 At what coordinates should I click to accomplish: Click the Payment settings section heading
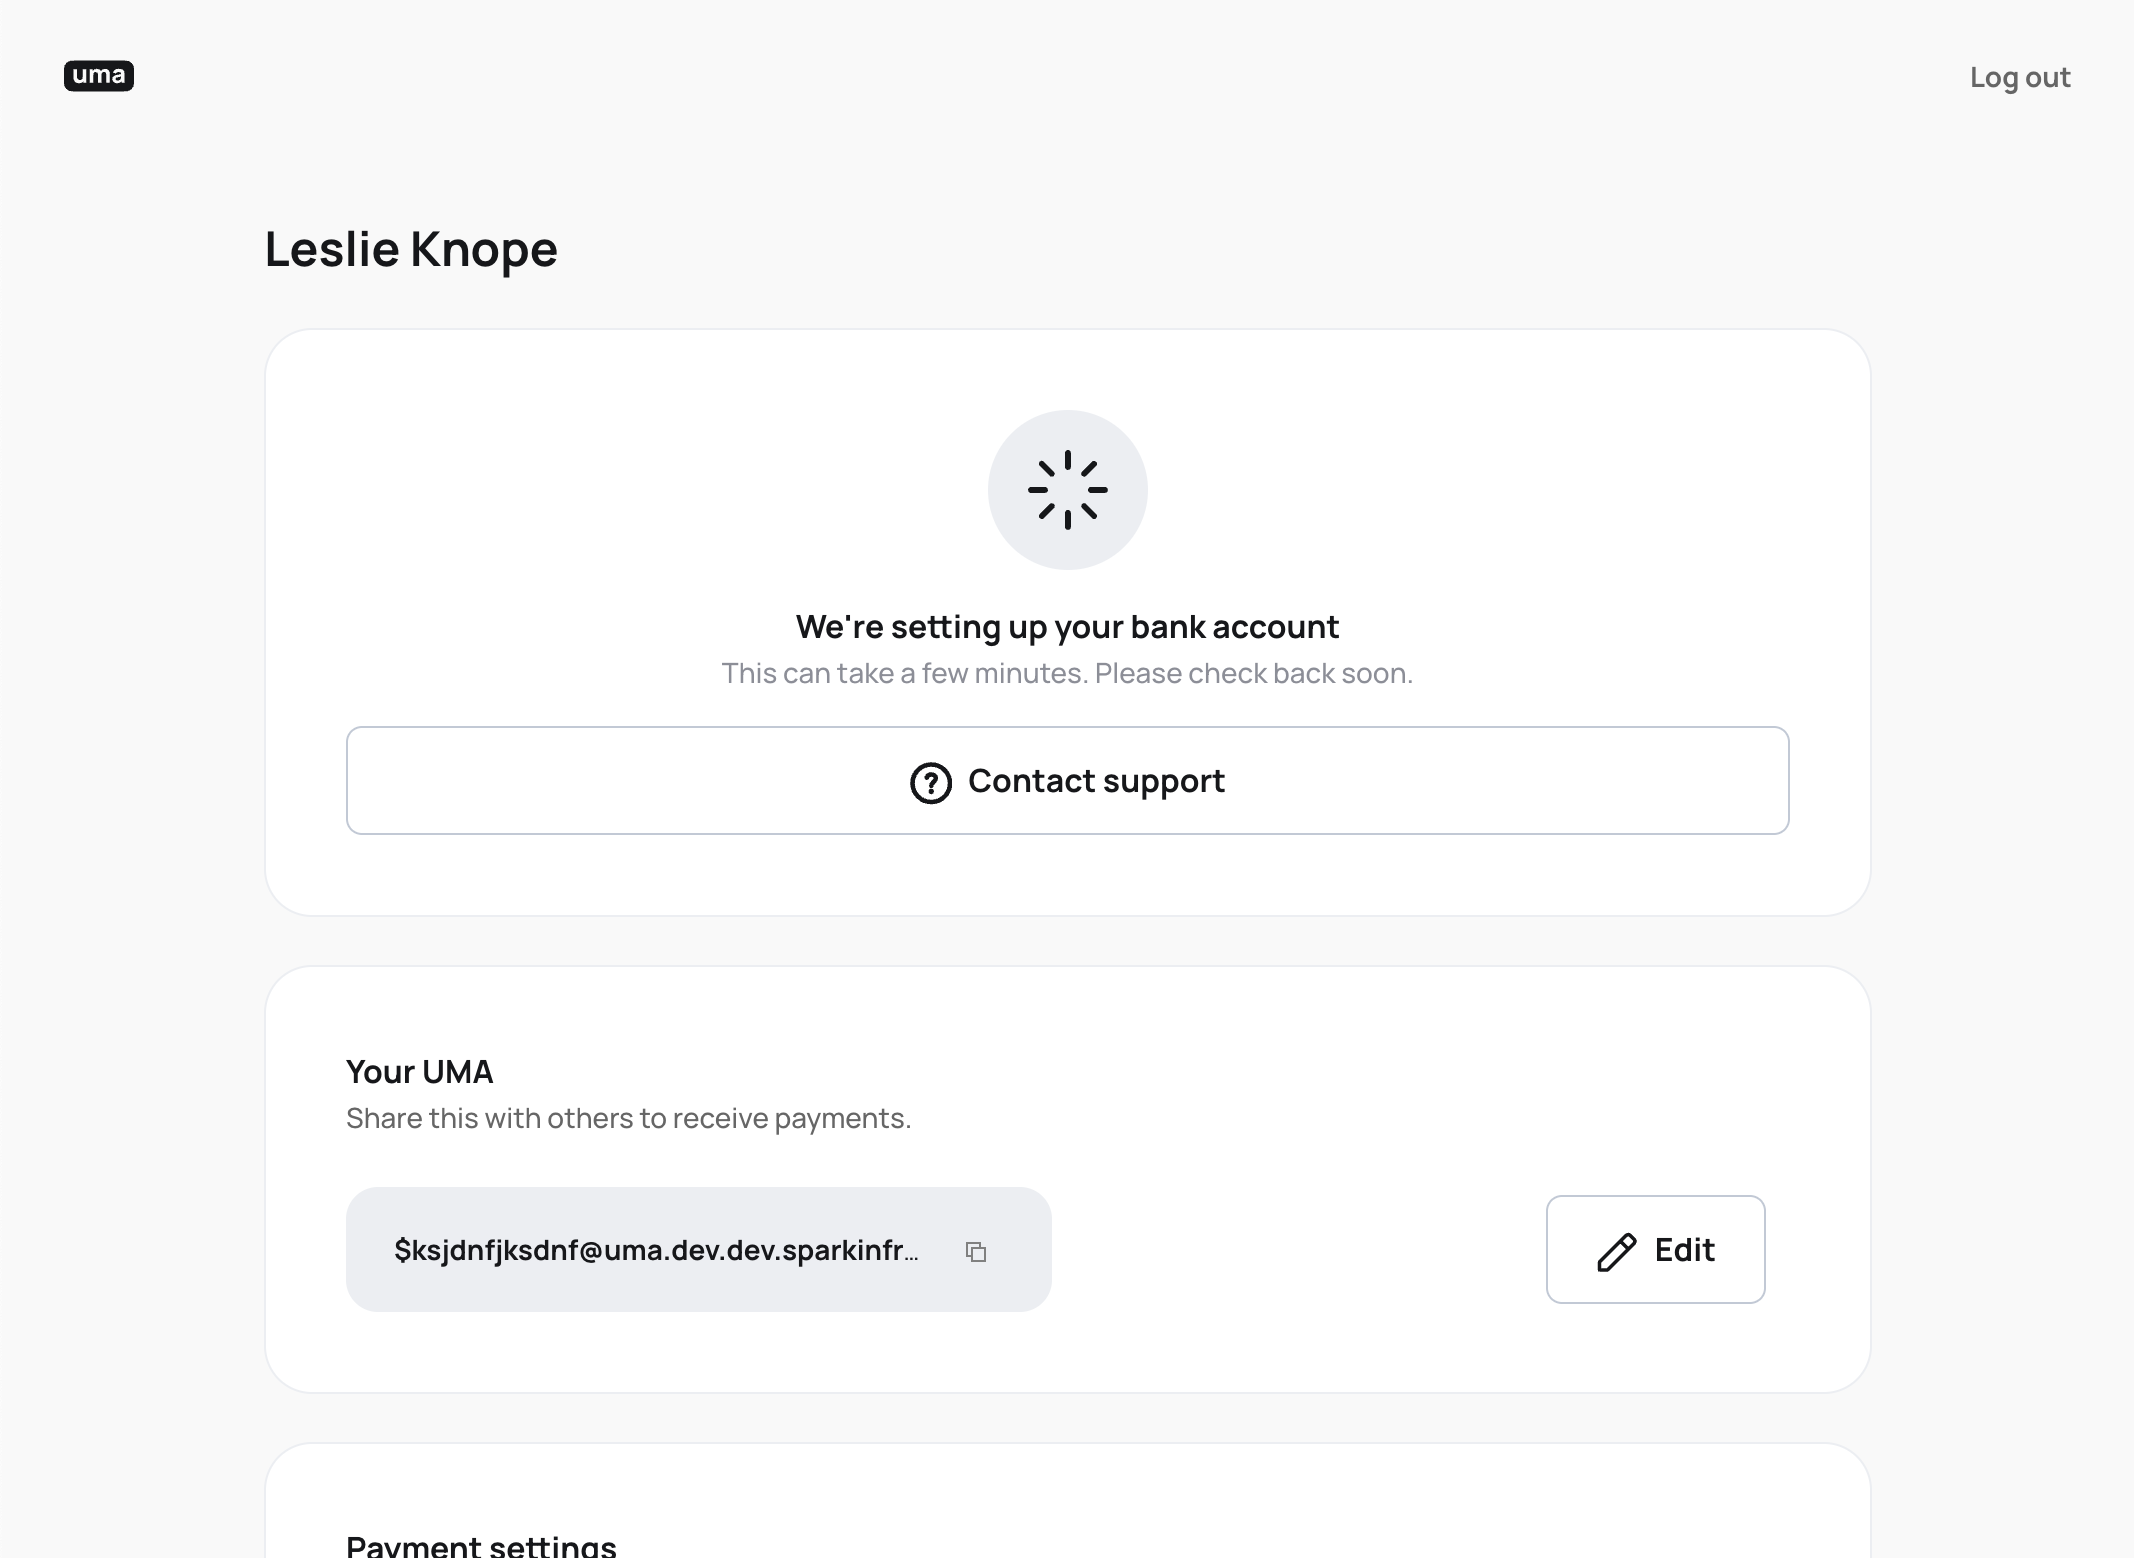tap(482, 1544)
